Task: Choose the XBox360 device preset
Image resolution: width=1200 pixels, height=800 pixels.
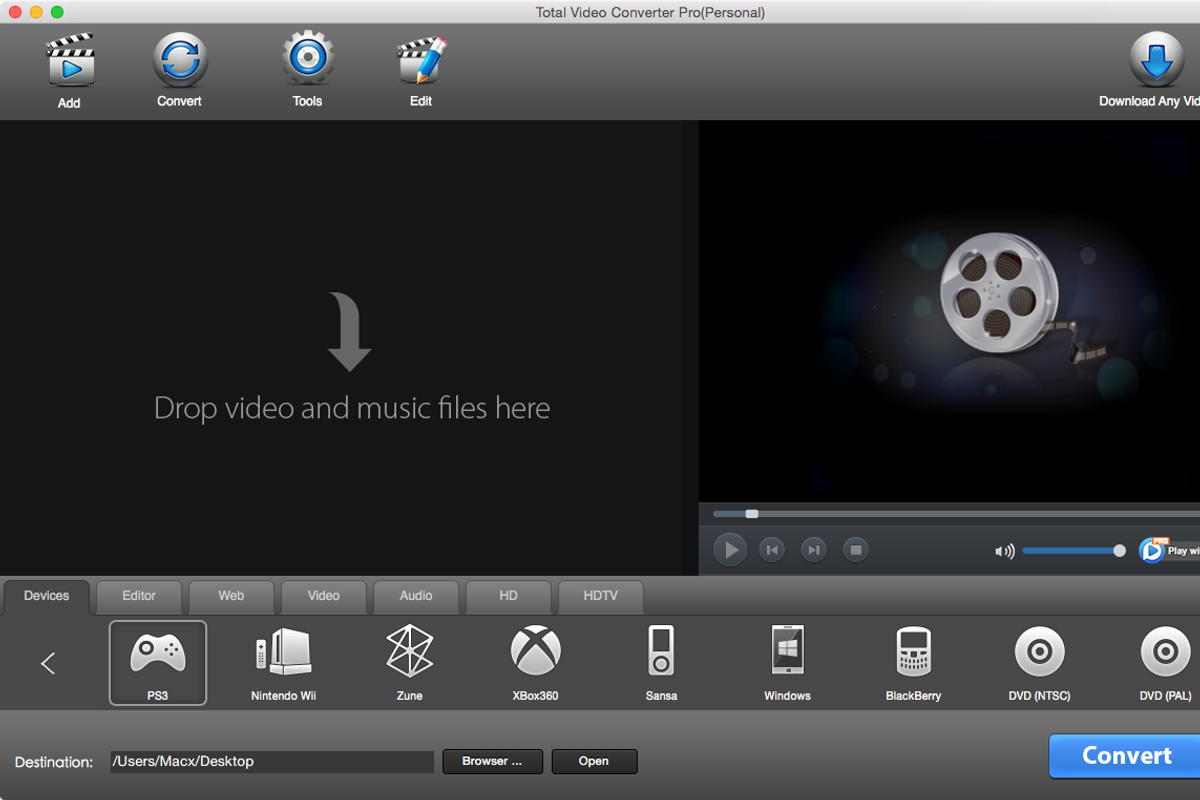Action: [536, 663]
